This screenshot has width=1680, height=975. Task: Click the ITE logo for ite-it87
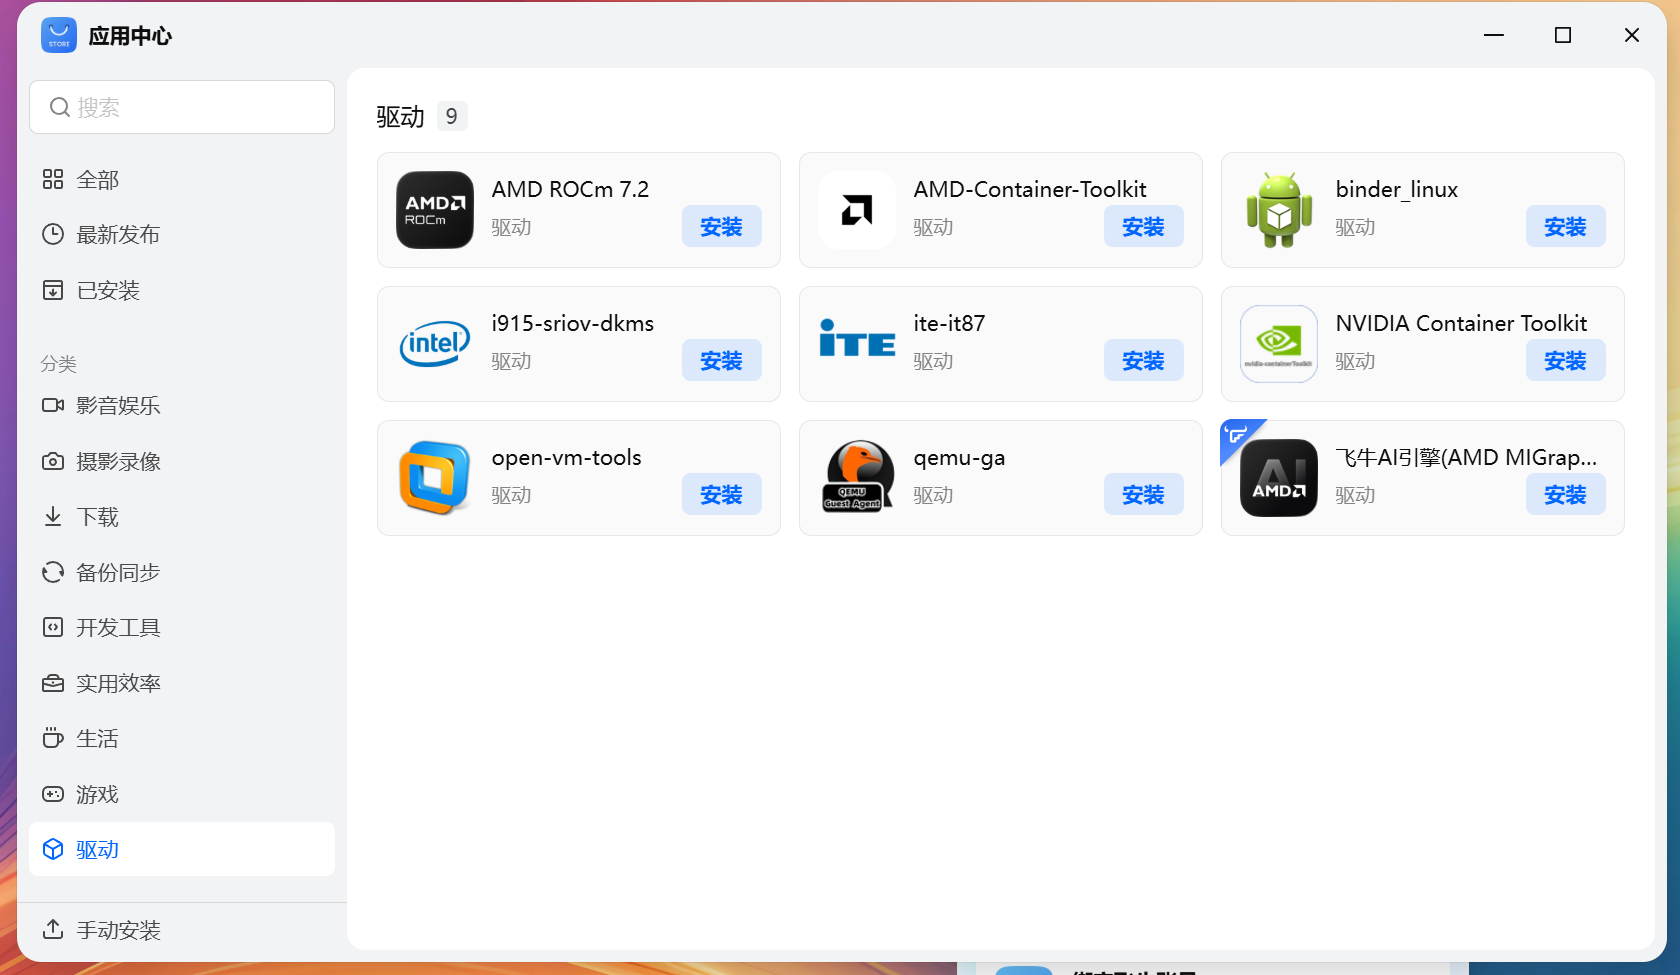tap(857, 344)
